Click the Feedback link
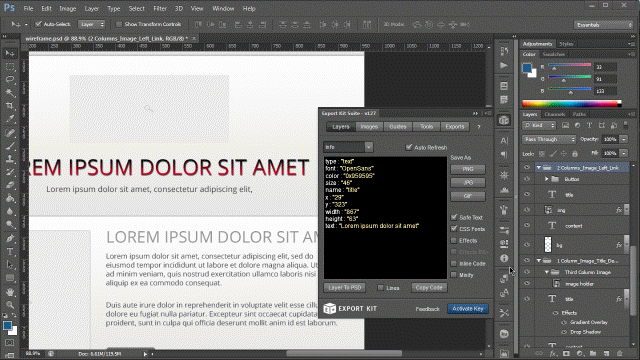Image resolution: width=640 pixels, height=360 pixels. point(427,309)
